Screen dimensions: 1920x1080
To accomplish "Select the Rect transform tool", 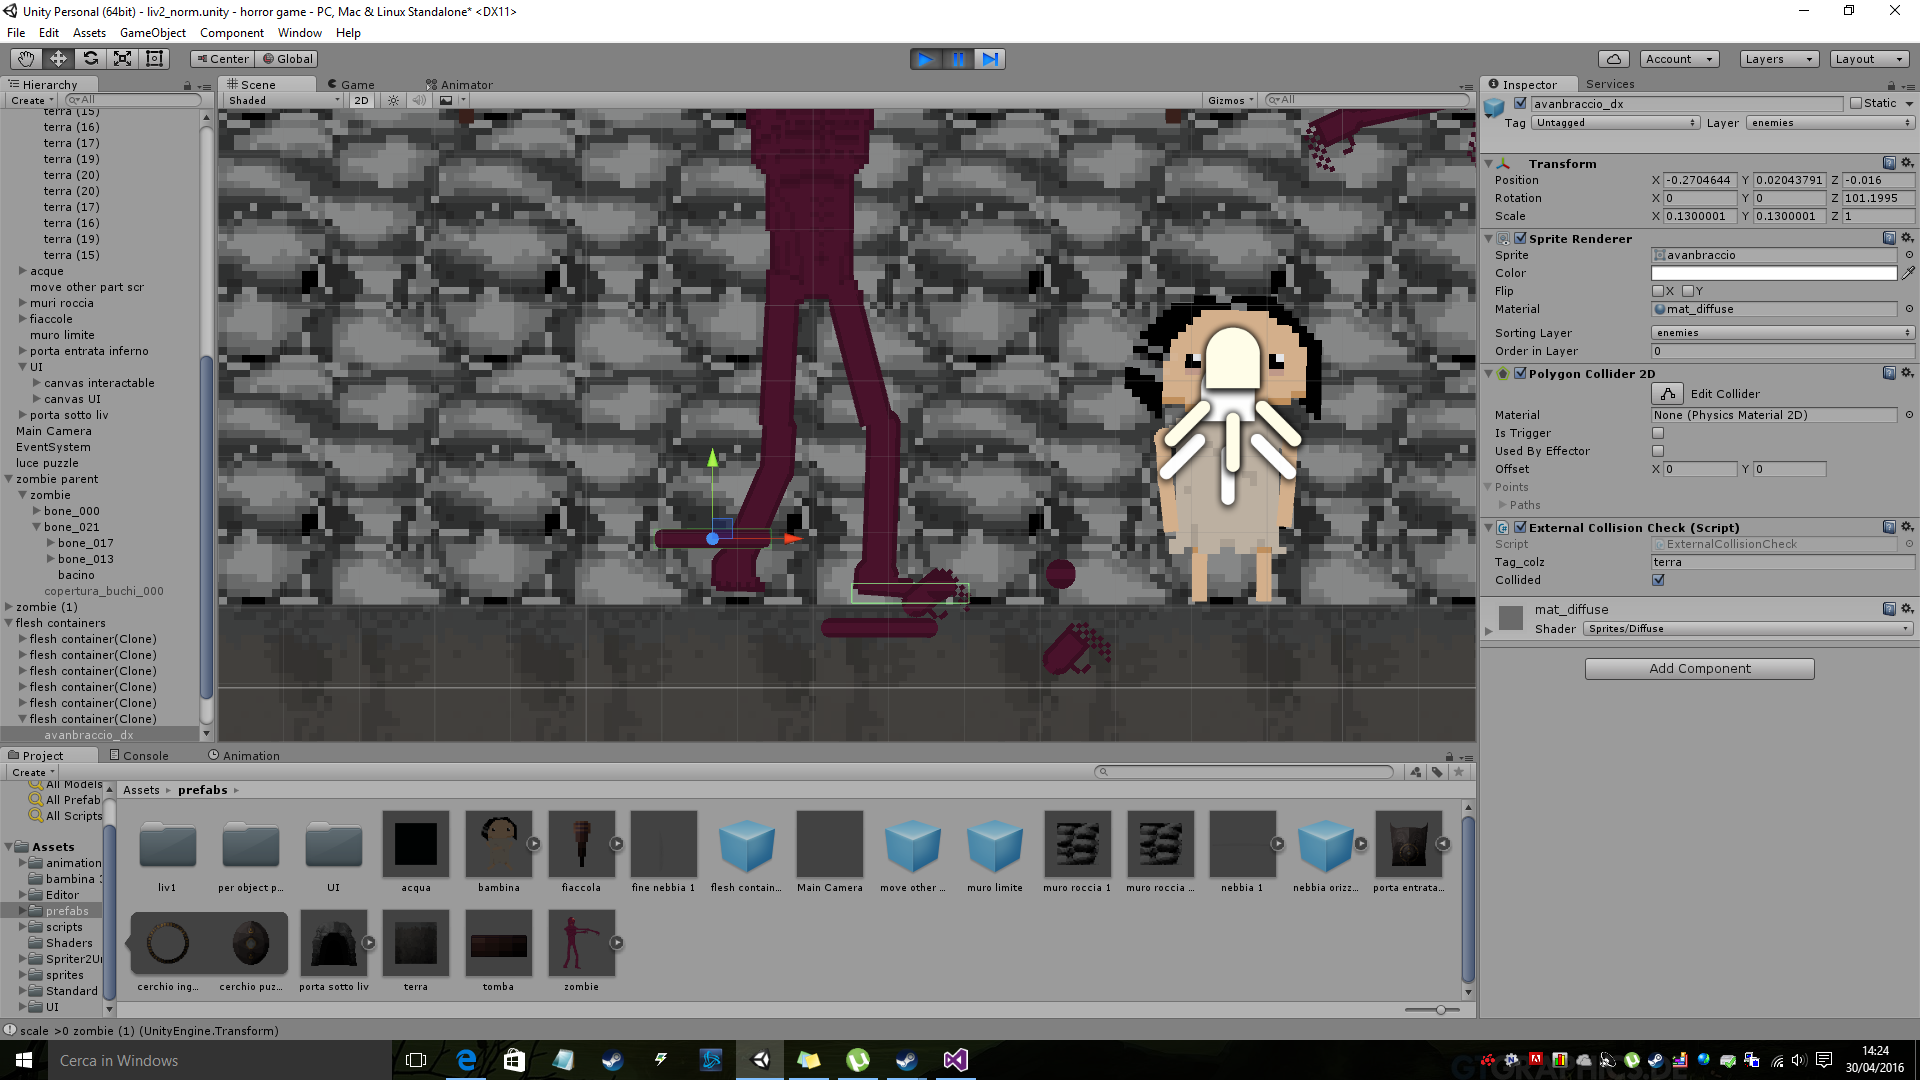I will coord(154,59).
